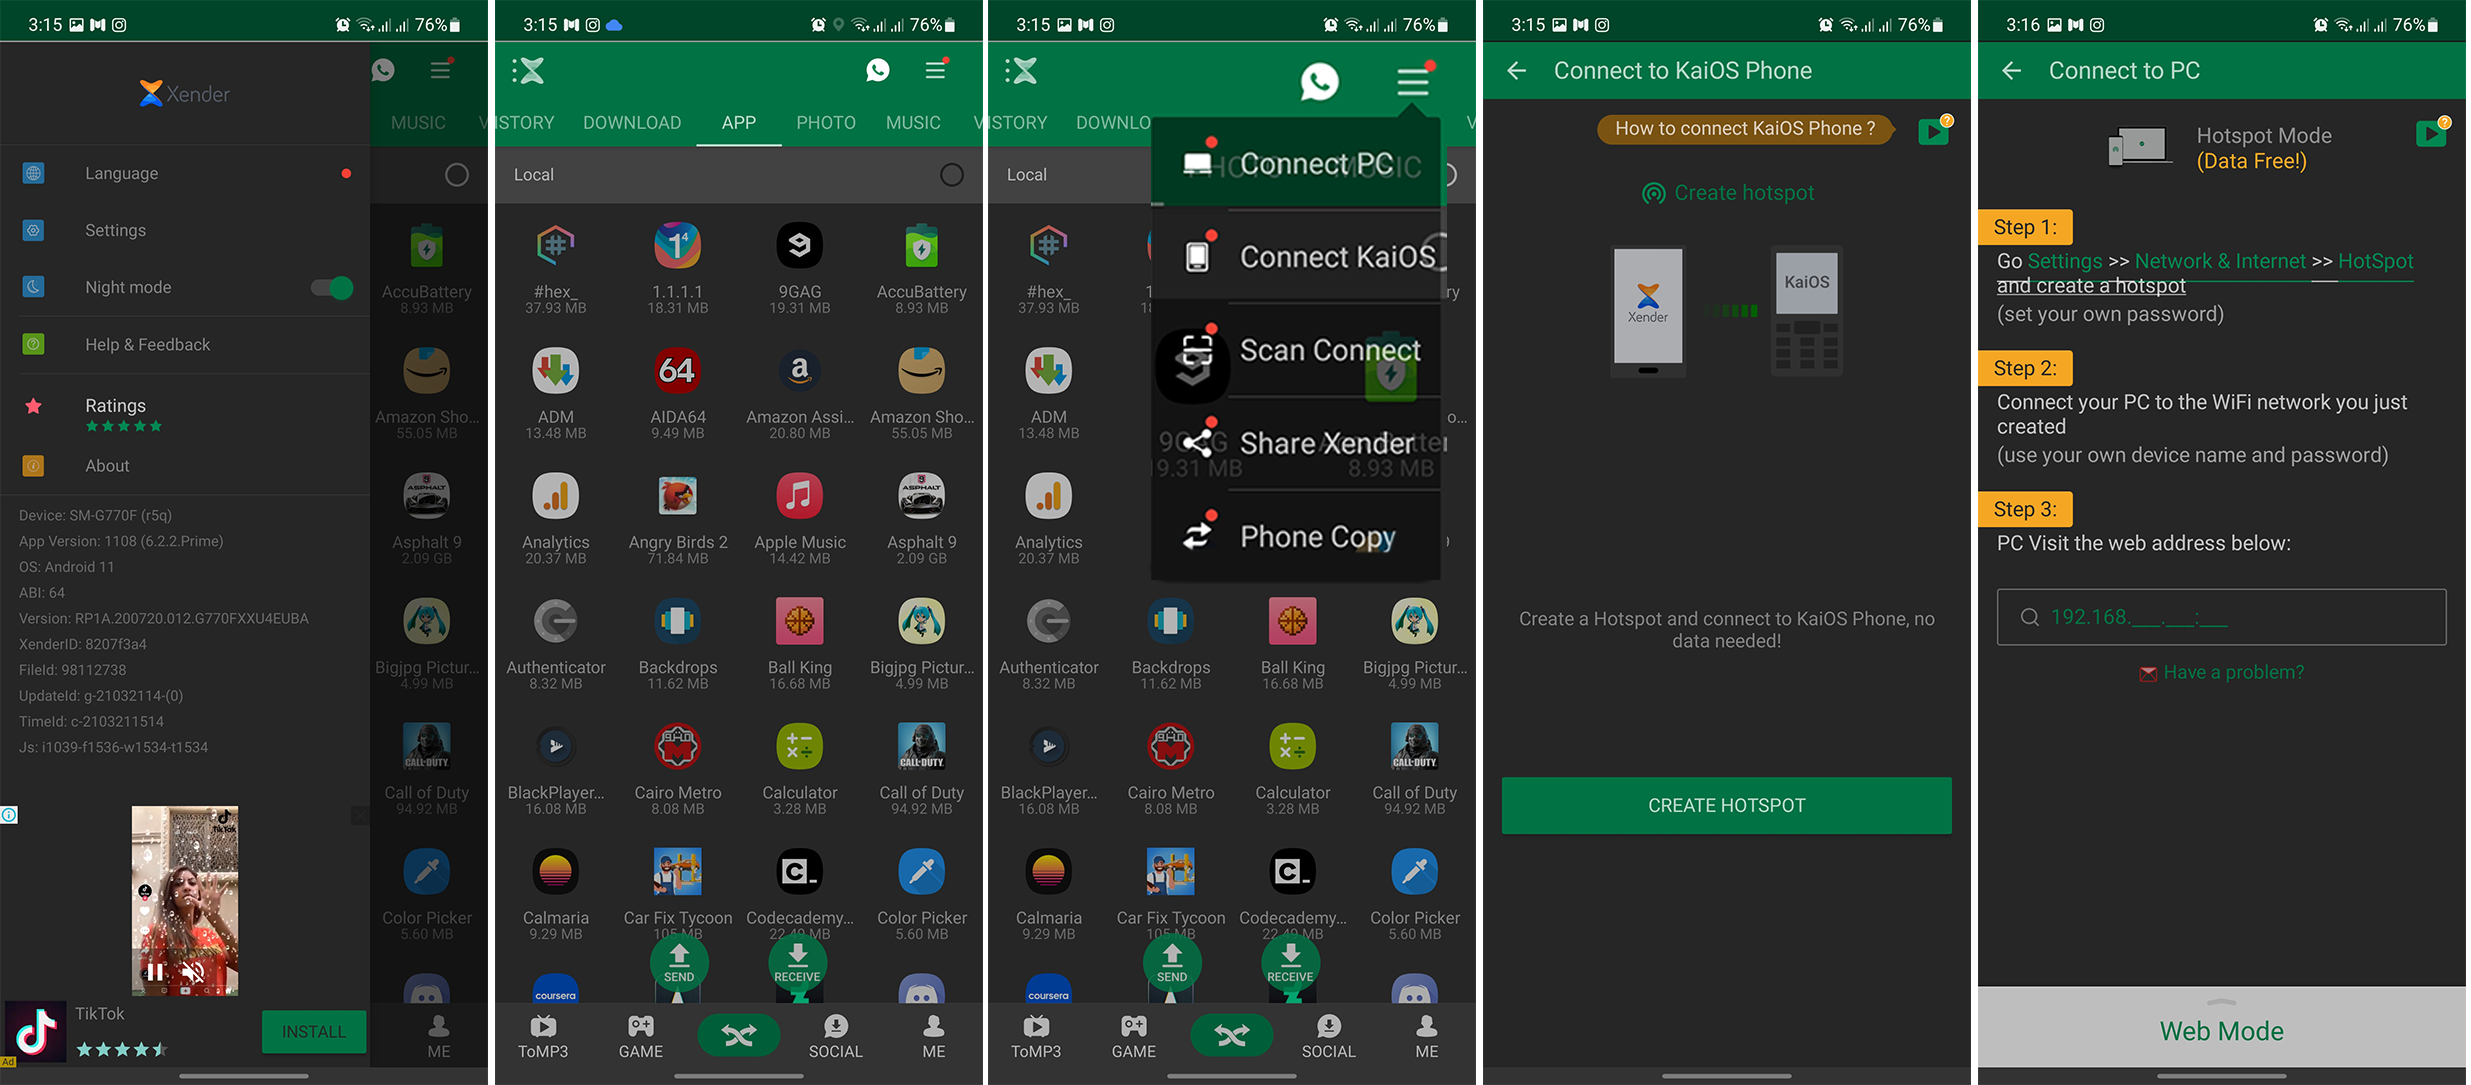The image size is (2471, 1085).
Task: Open the HotSpot link in Step 1
Action: (x=2375, y=261)
